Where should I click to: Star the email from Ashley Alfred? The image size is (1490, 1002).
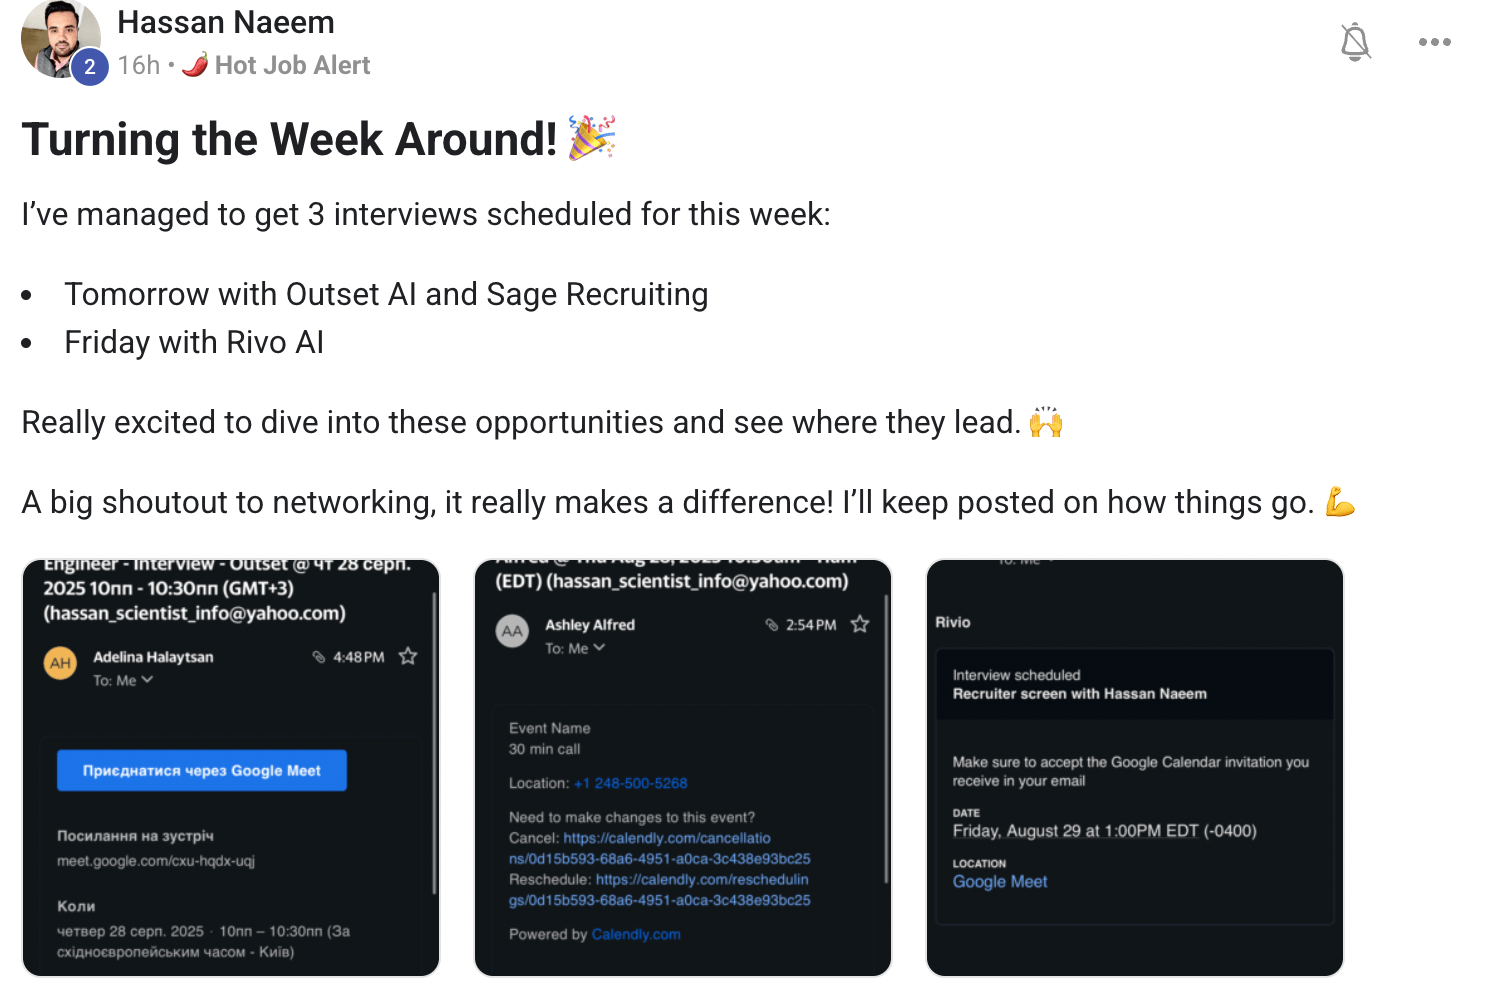pos(860,625)
